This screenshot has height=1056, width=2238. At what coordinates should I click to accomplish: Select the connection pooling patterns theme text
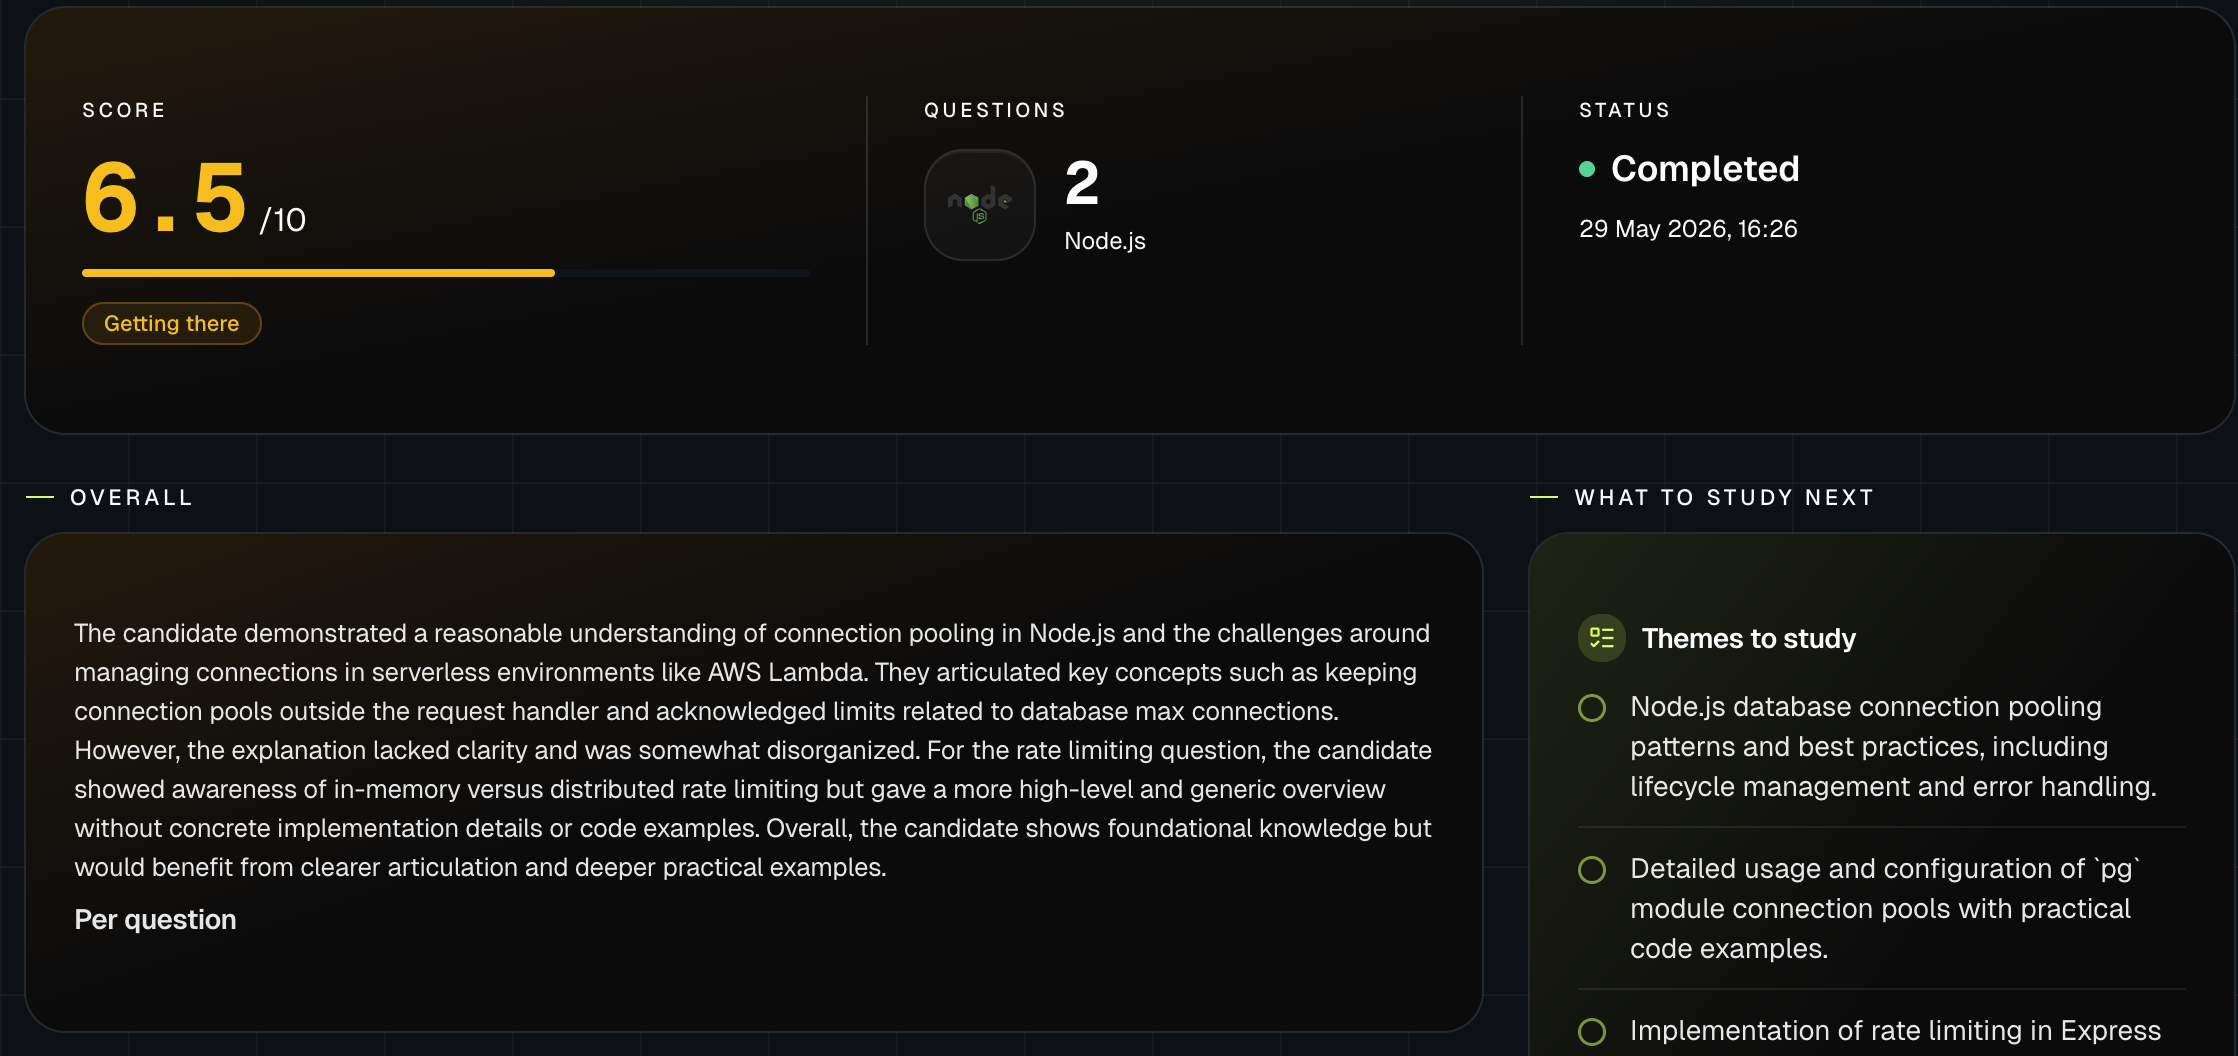(x=1893, y=746)
